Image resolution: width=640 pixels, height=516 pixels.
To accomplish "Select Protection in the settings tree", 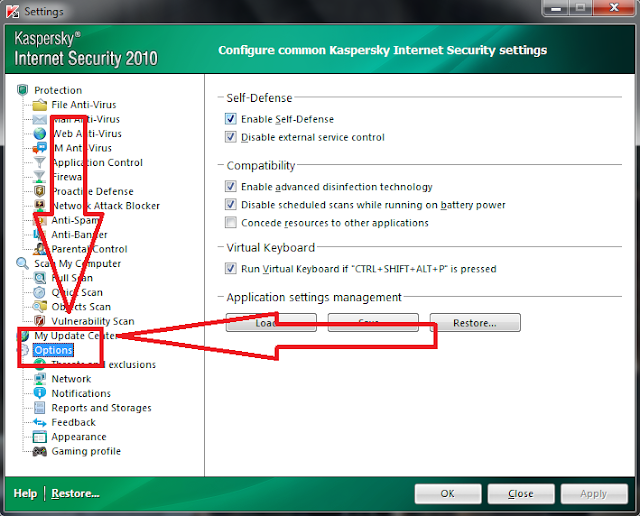I will pyautogui.click(x=58, y=90).
